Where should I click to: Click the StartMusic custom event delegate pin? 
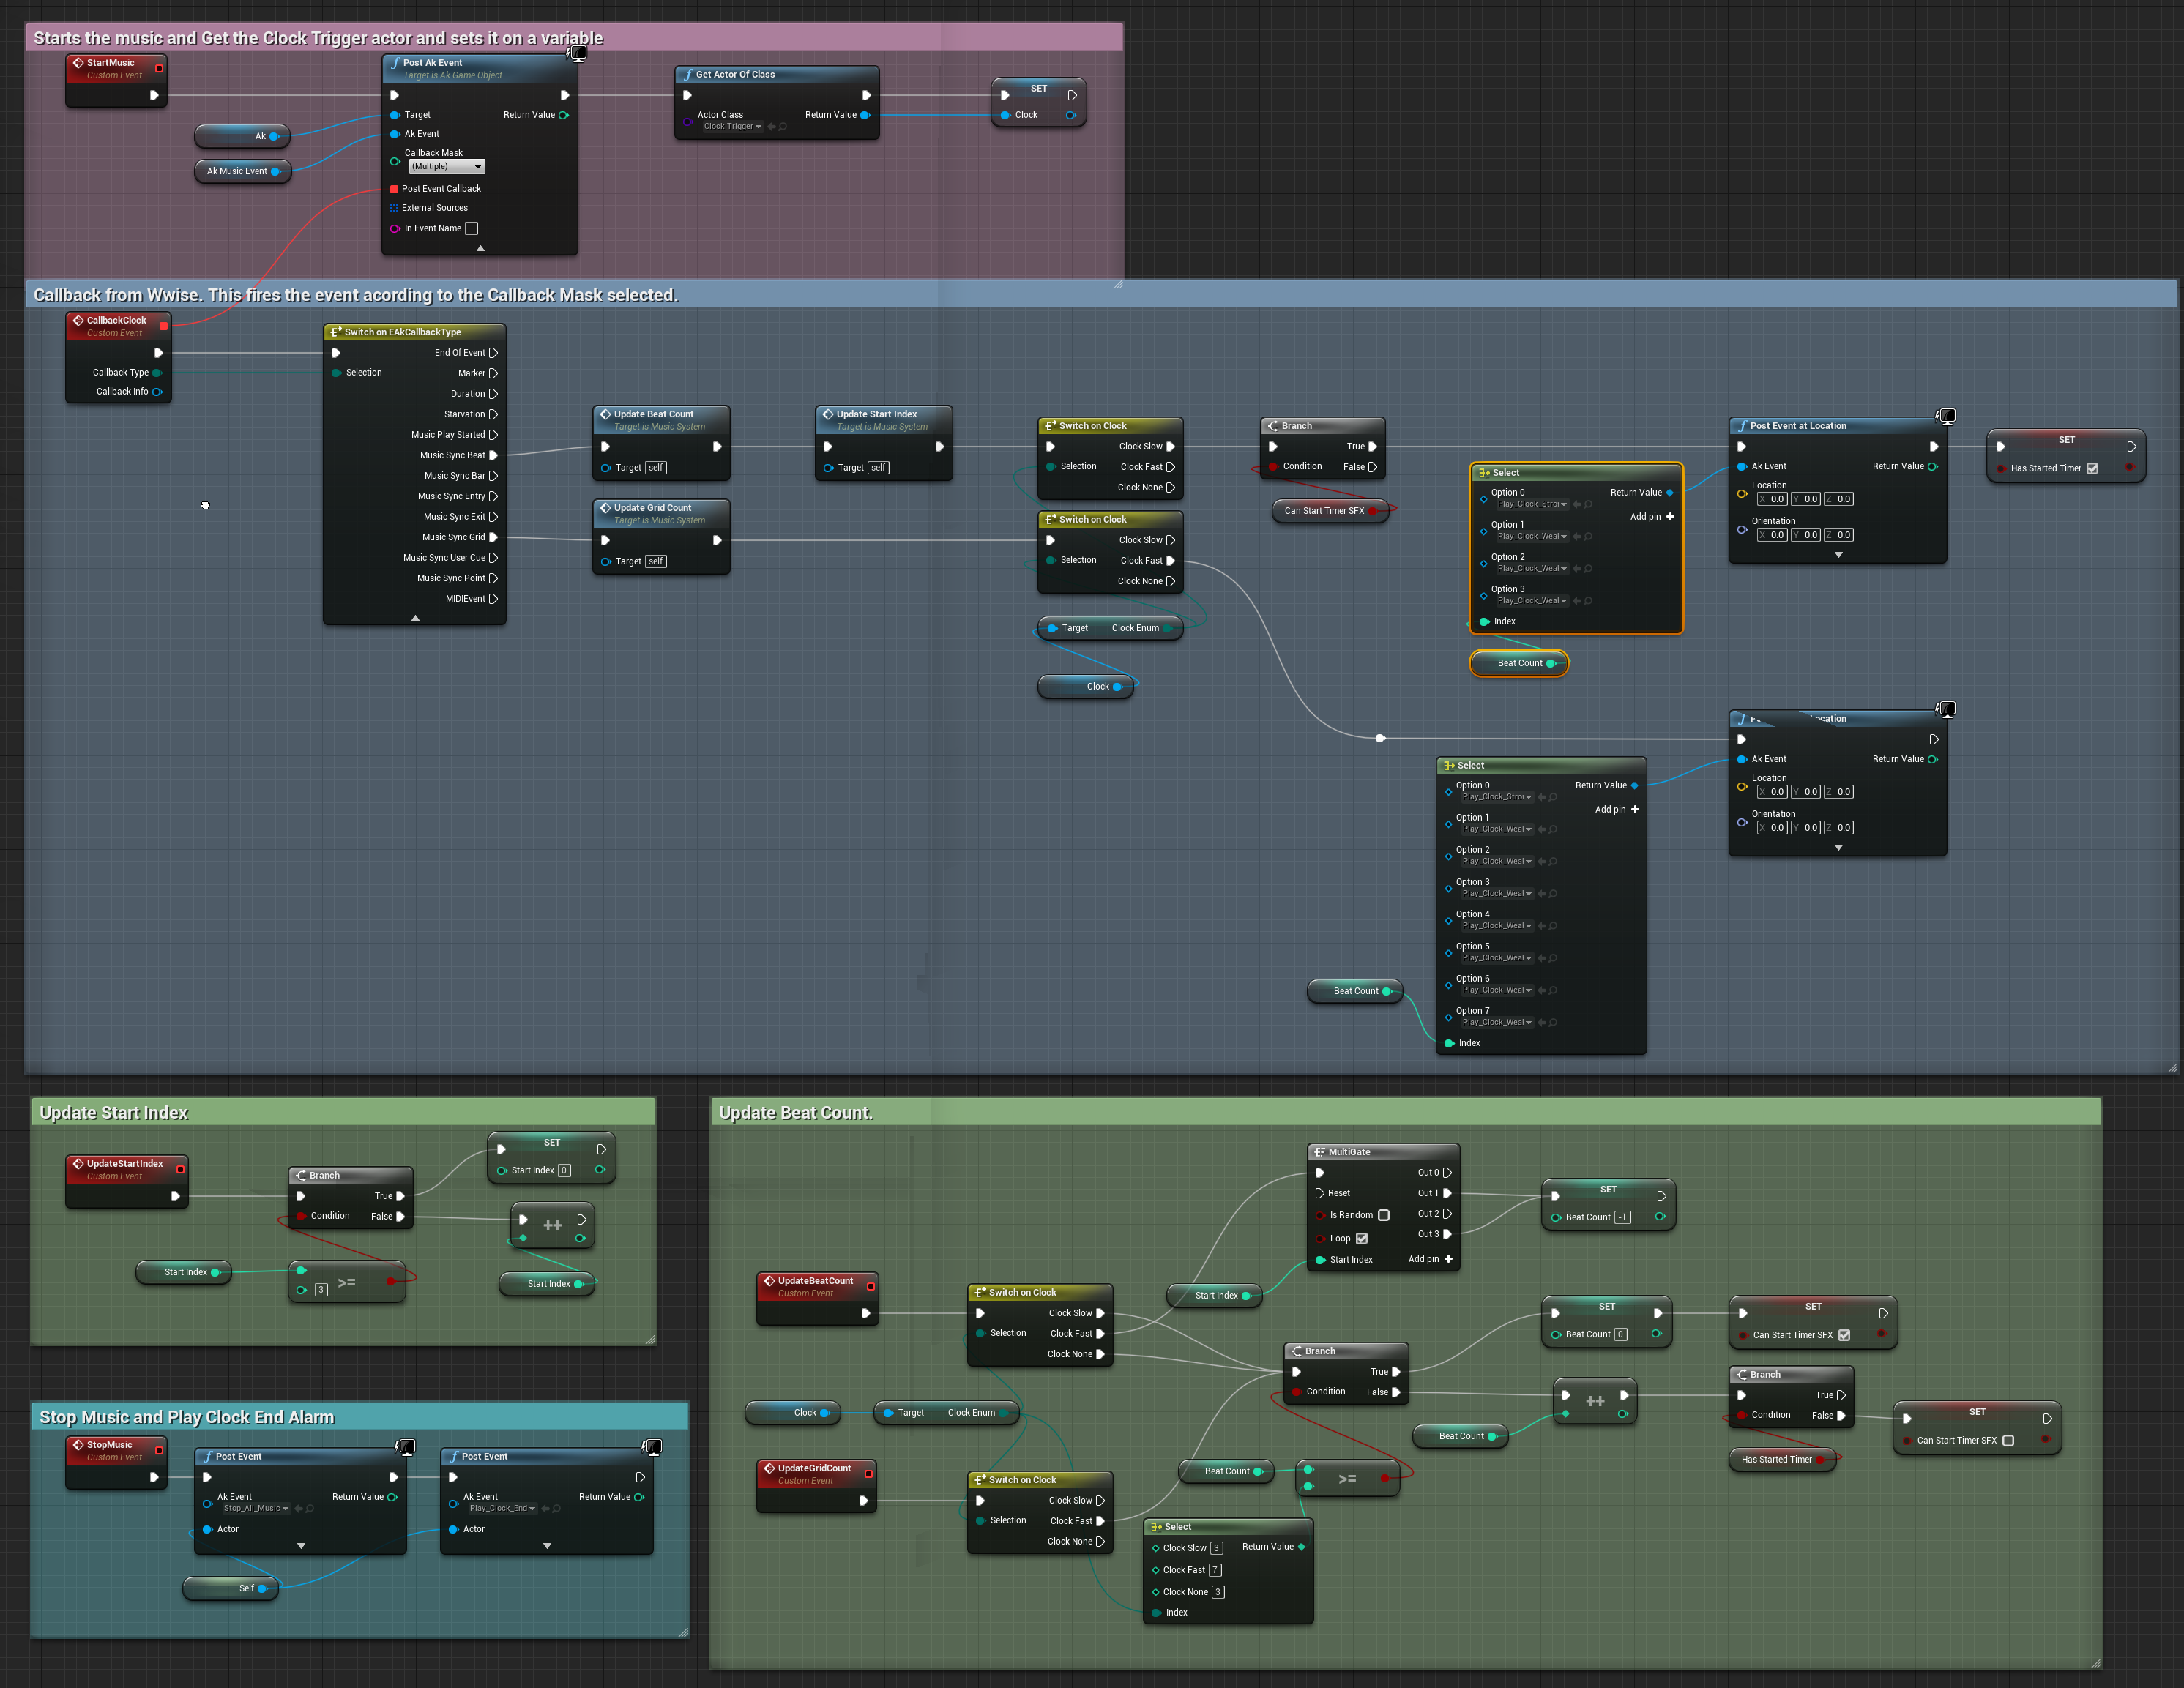click(x=159, y=68)
